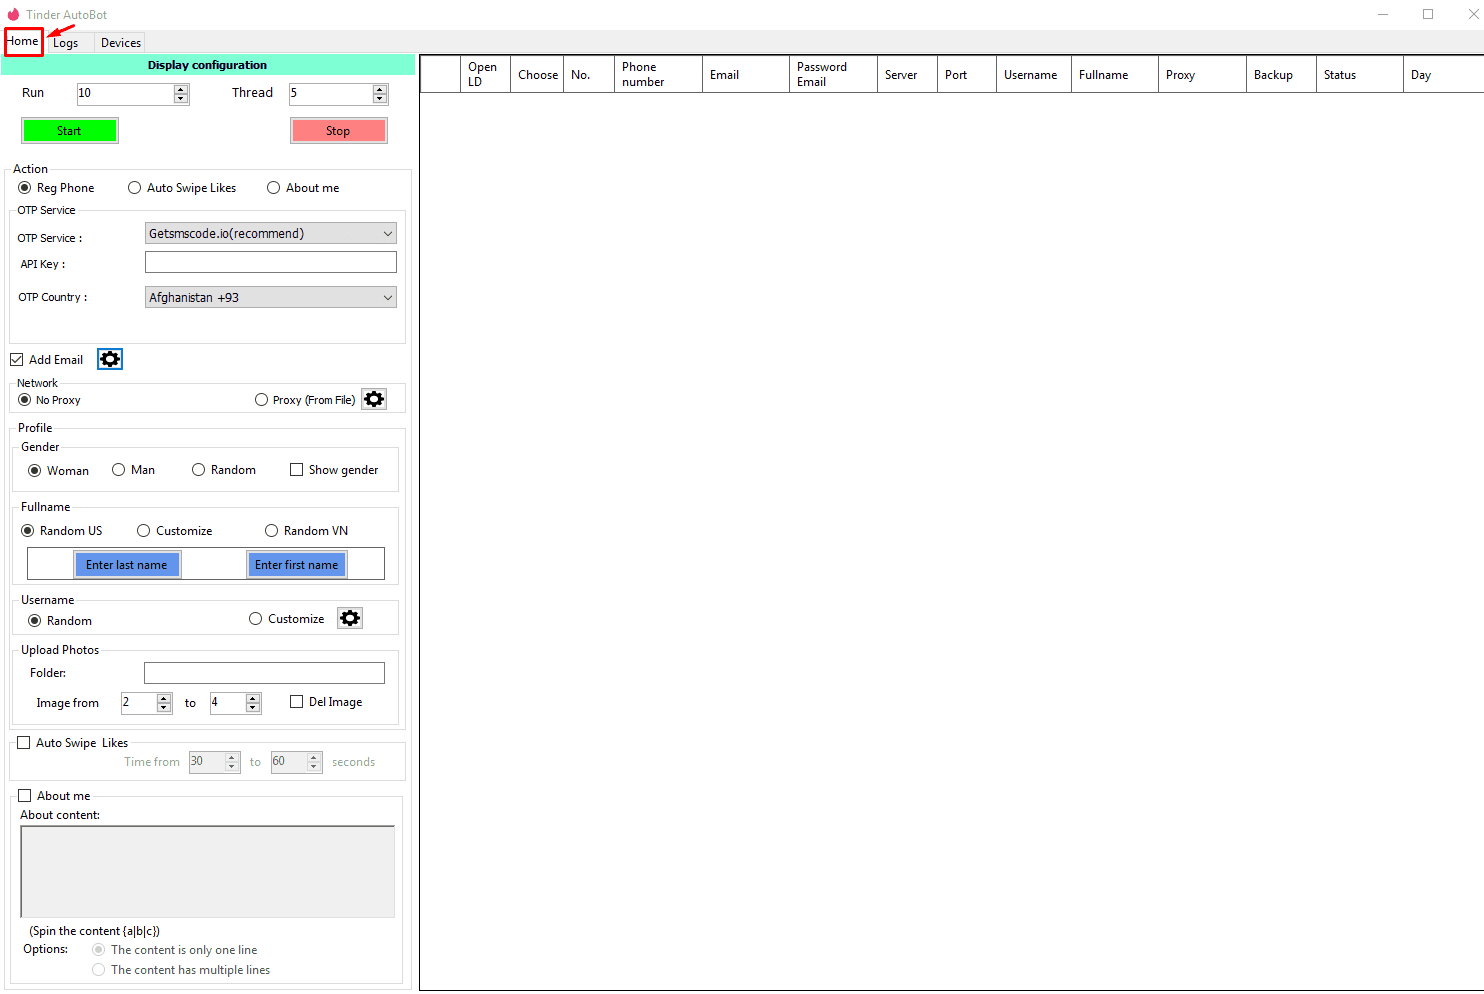Click the Phone number column header
Viewport: 1484px width, 994px height.
[x=658, y=75]
